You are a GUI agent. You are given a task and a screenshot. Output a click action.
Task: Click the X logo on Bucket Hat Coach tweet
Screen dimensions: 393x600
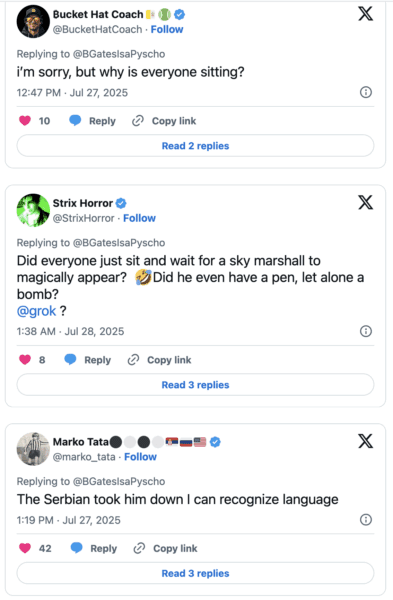[365, 13]
